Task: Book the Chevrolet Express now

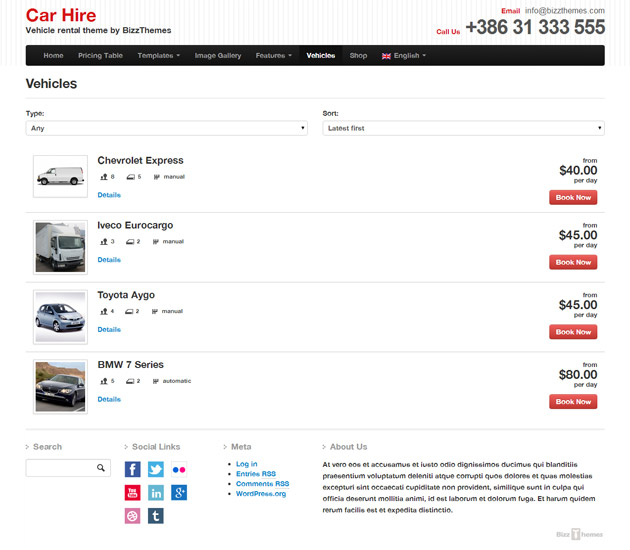Action: click(x=573, y=198)
